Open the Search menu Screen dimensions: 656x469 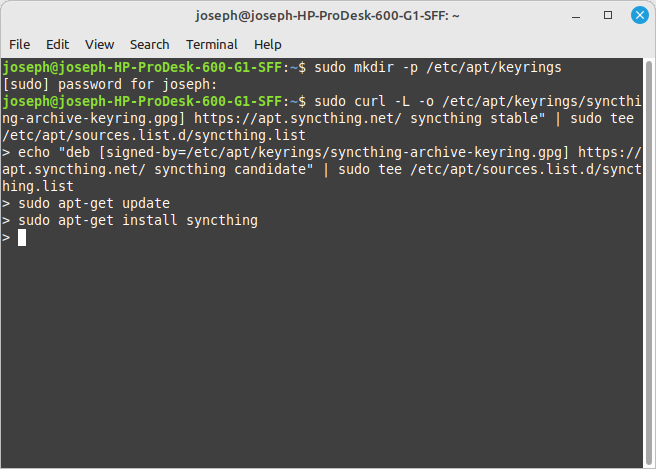click(149, 44)
